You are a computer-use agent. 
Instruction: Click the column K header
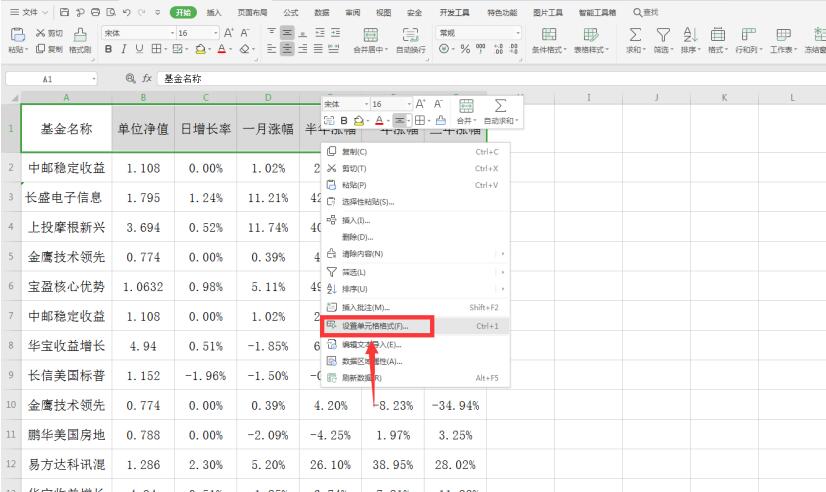pos(724,97)
